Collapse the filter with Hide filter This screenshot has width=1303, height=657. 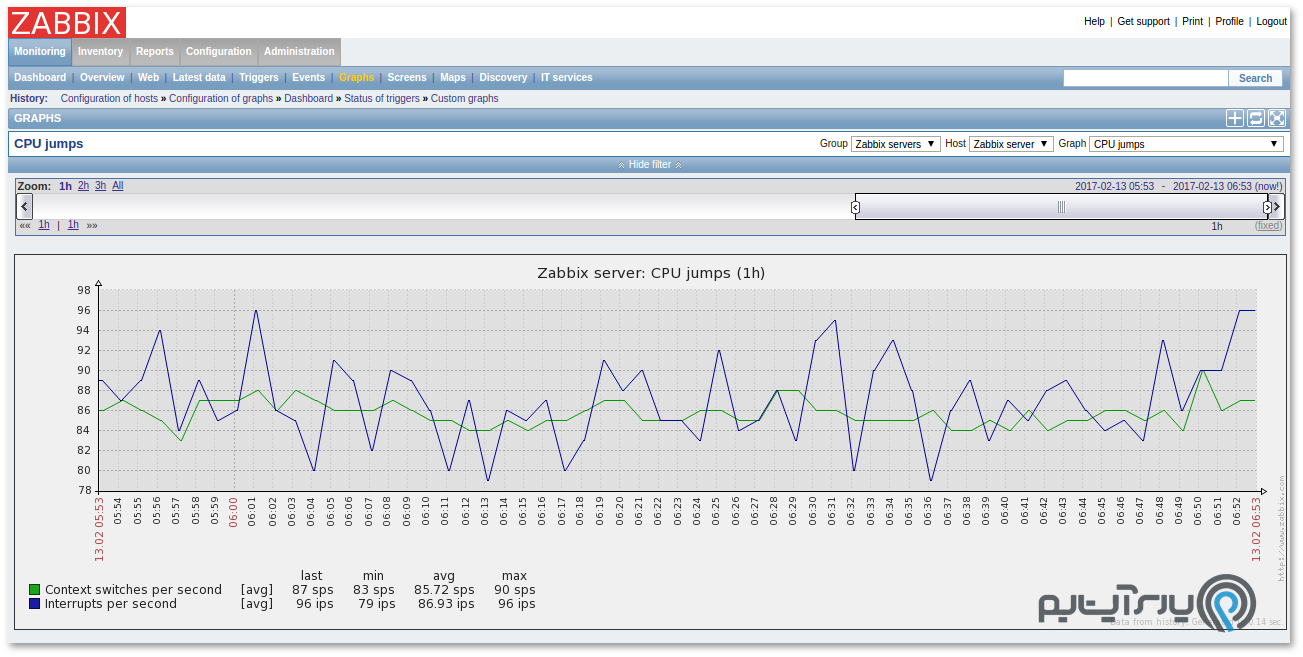[x=650, y=164]
